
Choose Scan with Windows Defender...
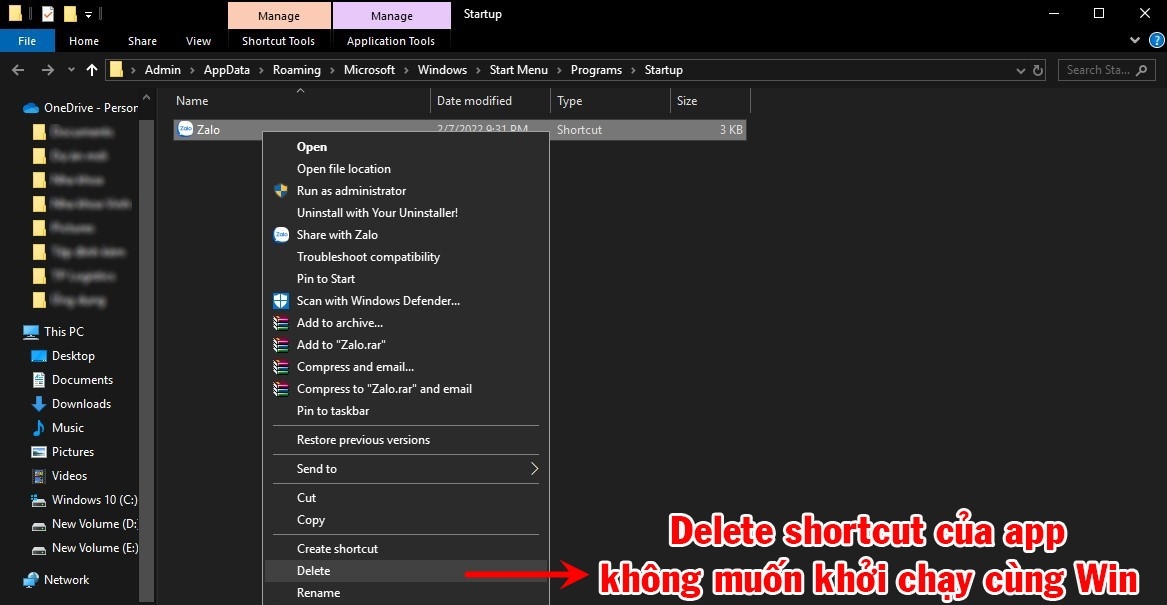pyautogui.click(x=406, y=301)
